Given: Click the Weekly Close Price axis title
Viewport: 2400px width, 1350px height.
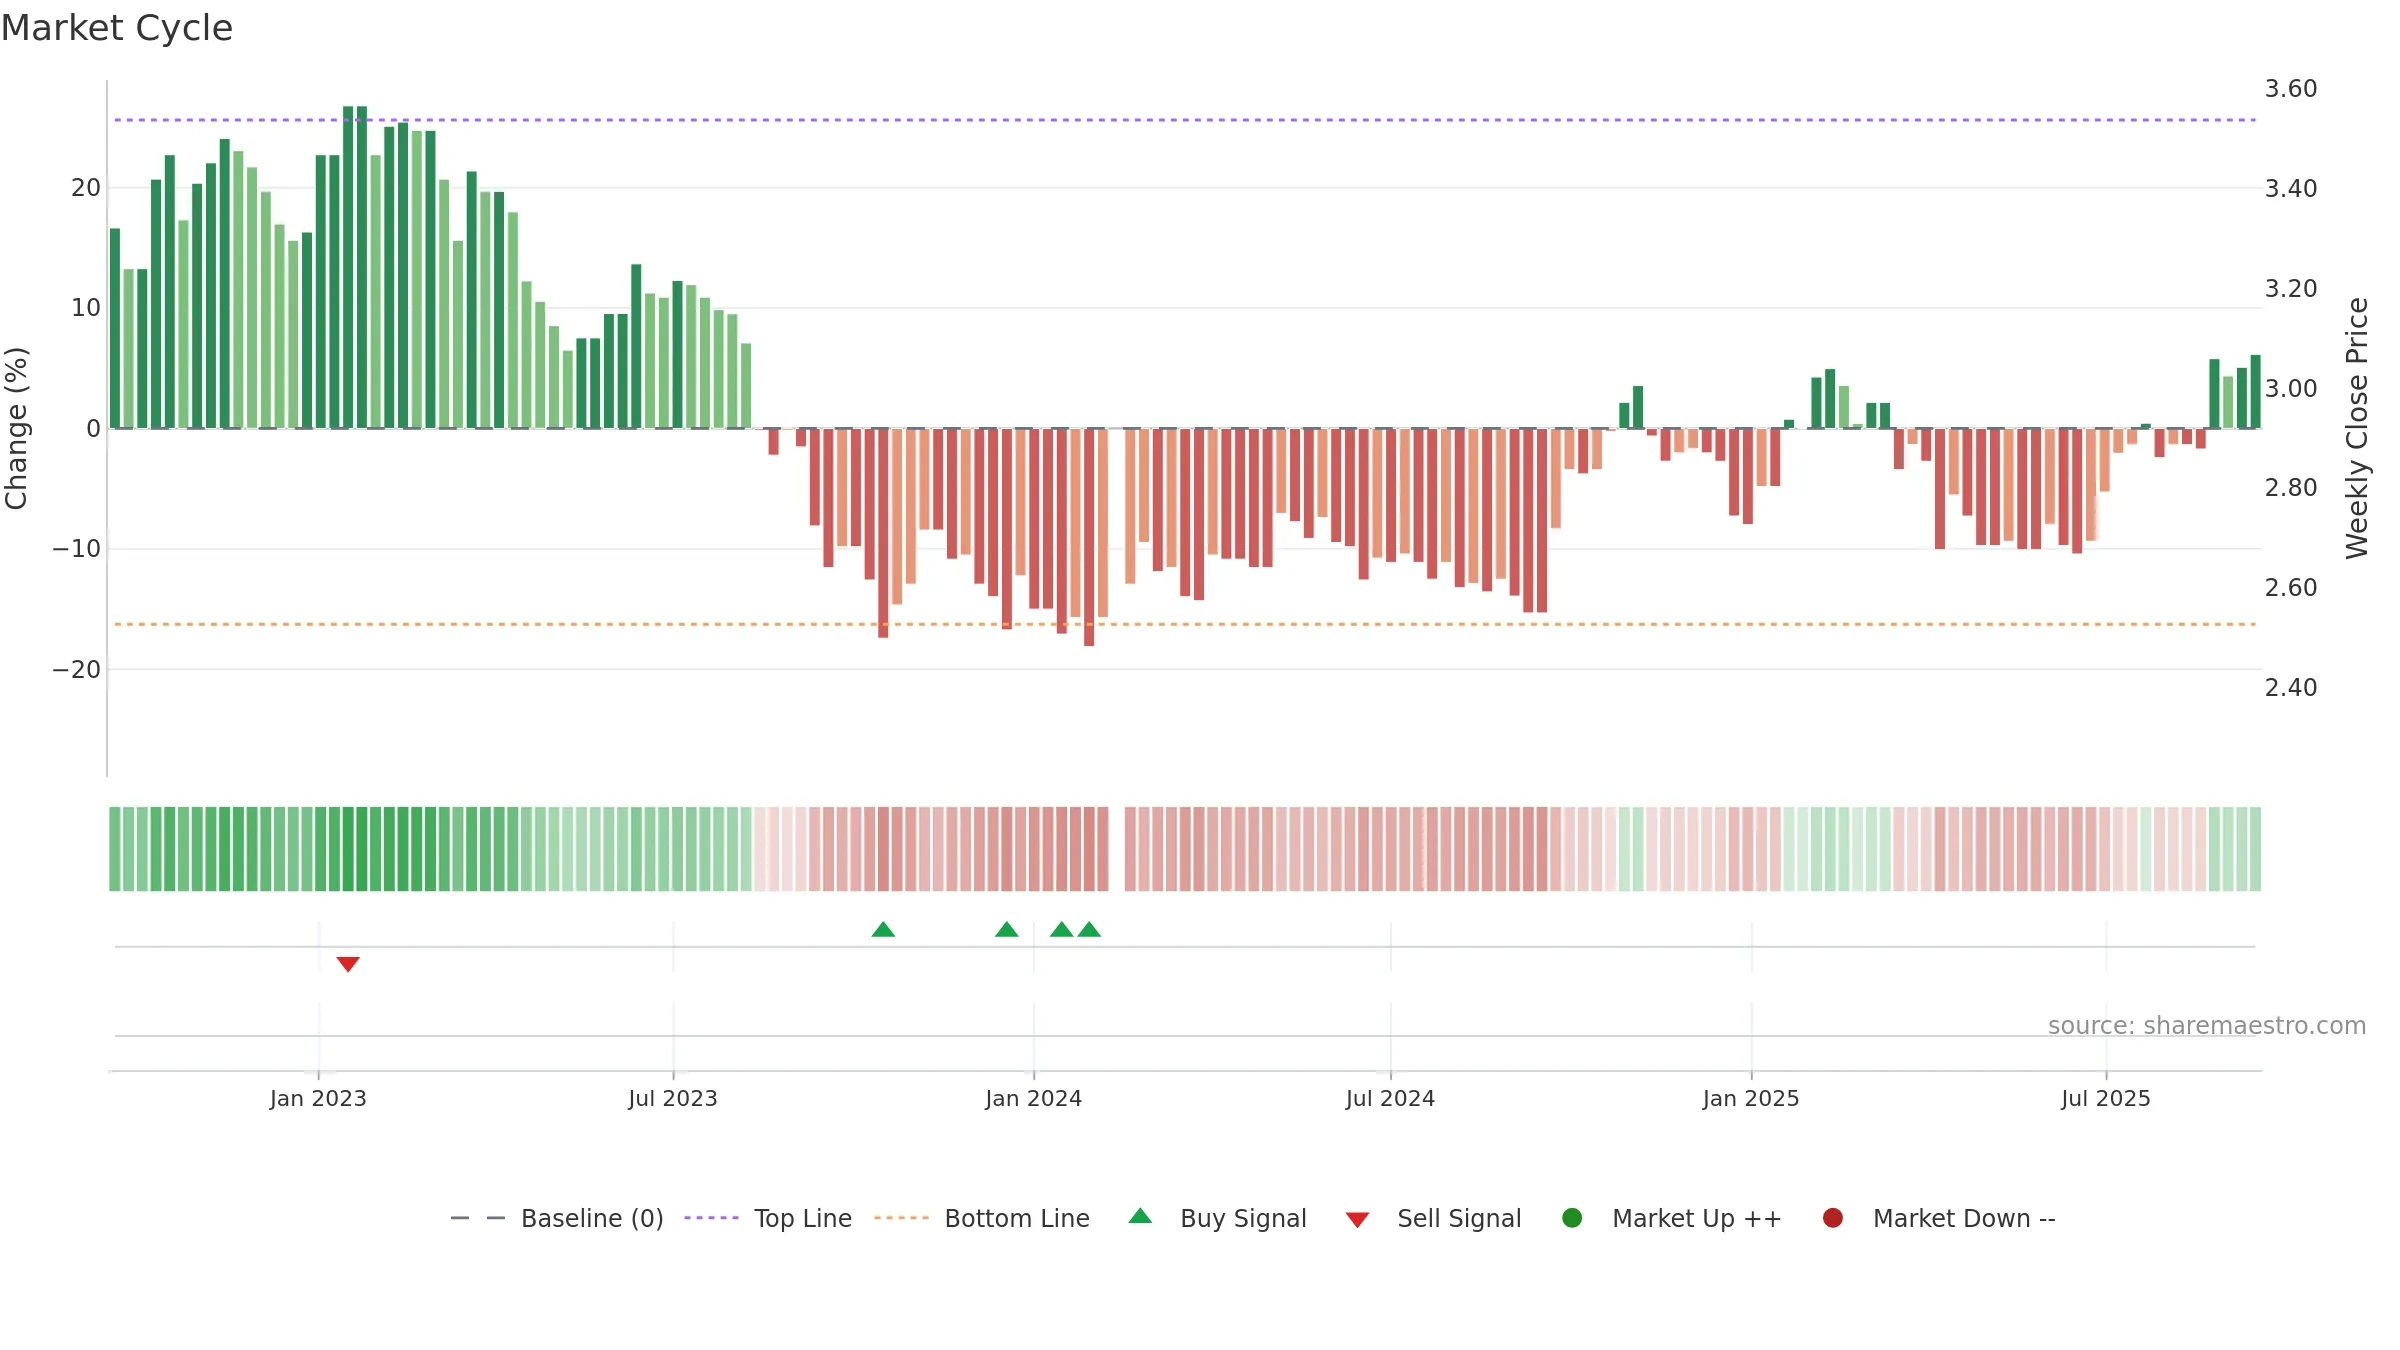Looking at the screenshot, I should (2357, 428).
